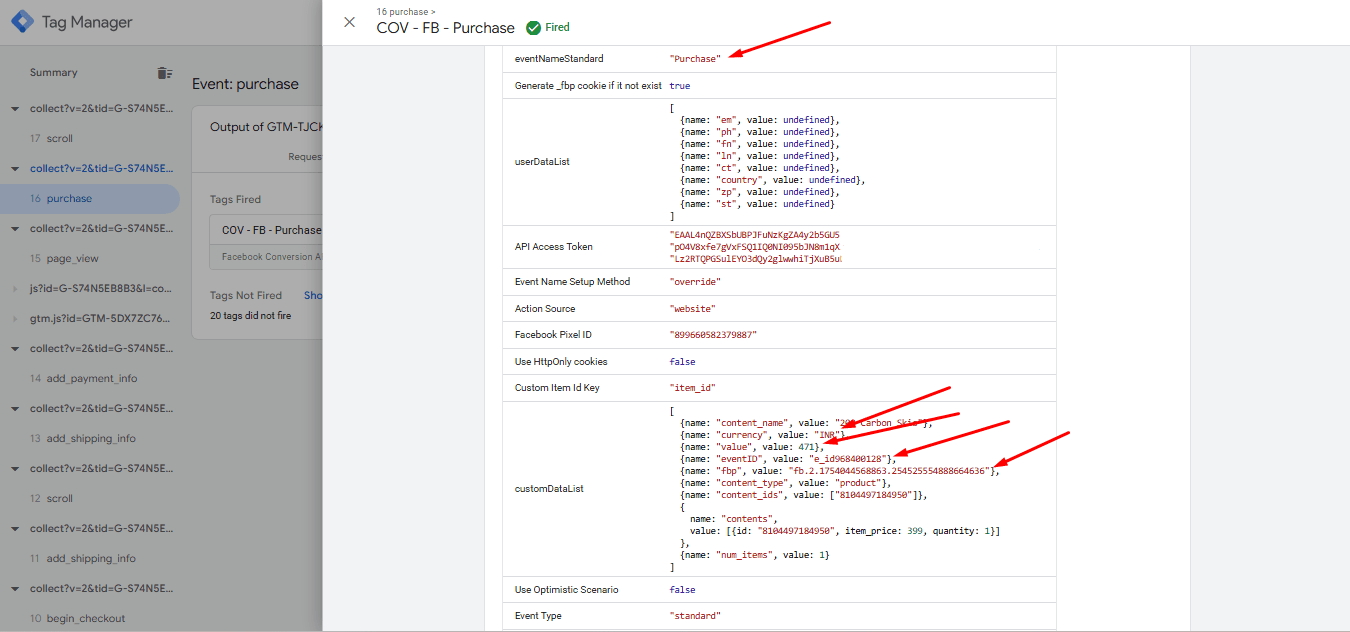Click the "override" setup method value
Image resolution: width=1350 pixels, height=632 pixels.
tap(694, 282)
